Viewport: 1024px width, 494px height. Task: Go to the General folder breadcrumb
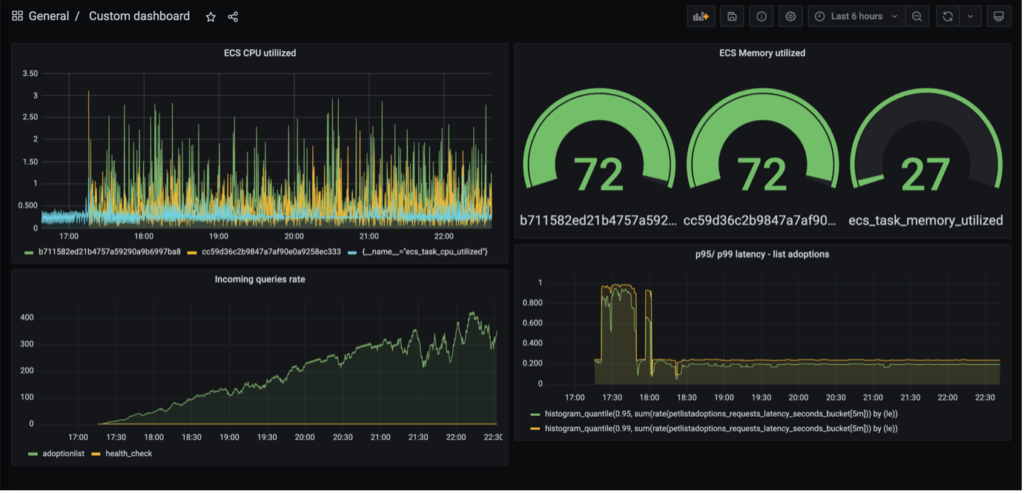pos(48,16)
